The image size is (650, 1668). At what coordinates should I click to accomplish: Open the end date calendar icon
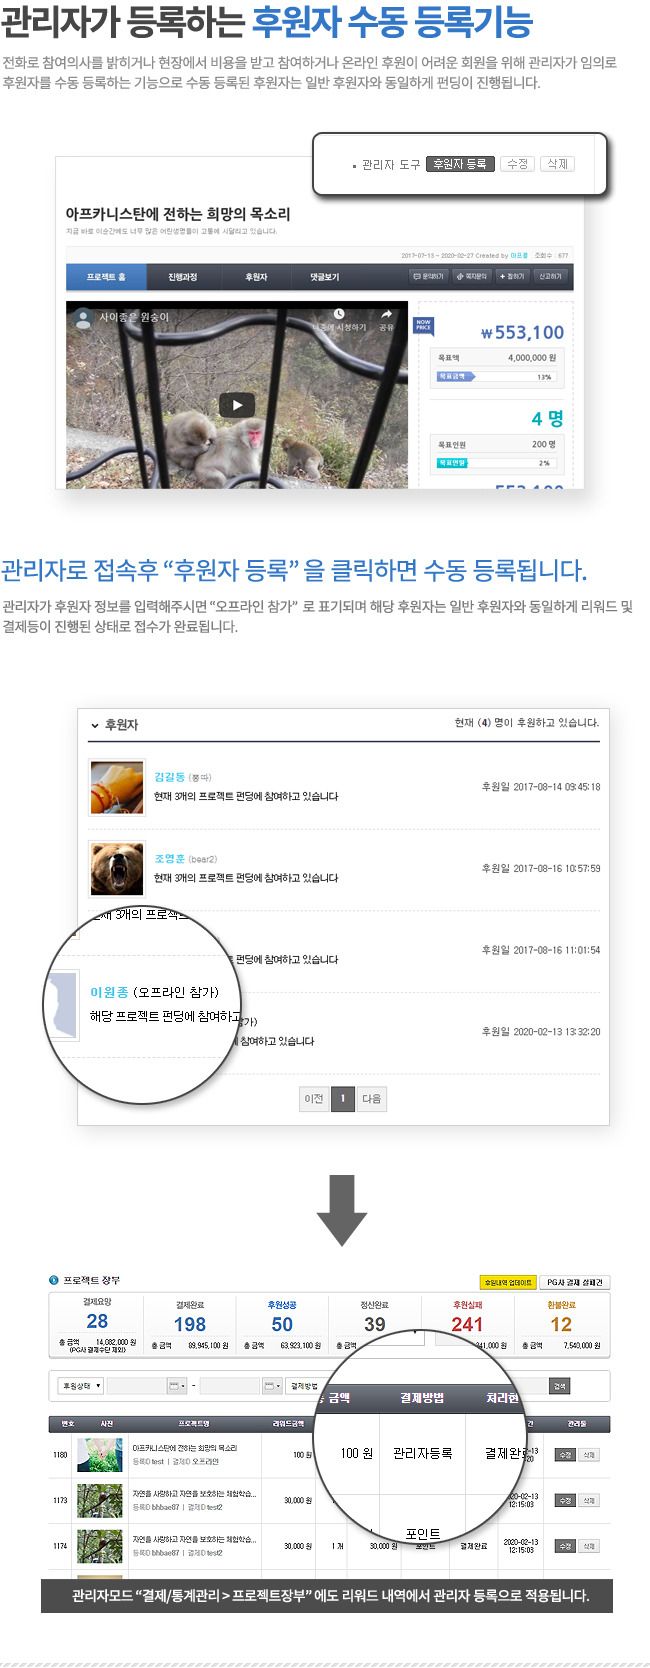(x=272, y=1386)
